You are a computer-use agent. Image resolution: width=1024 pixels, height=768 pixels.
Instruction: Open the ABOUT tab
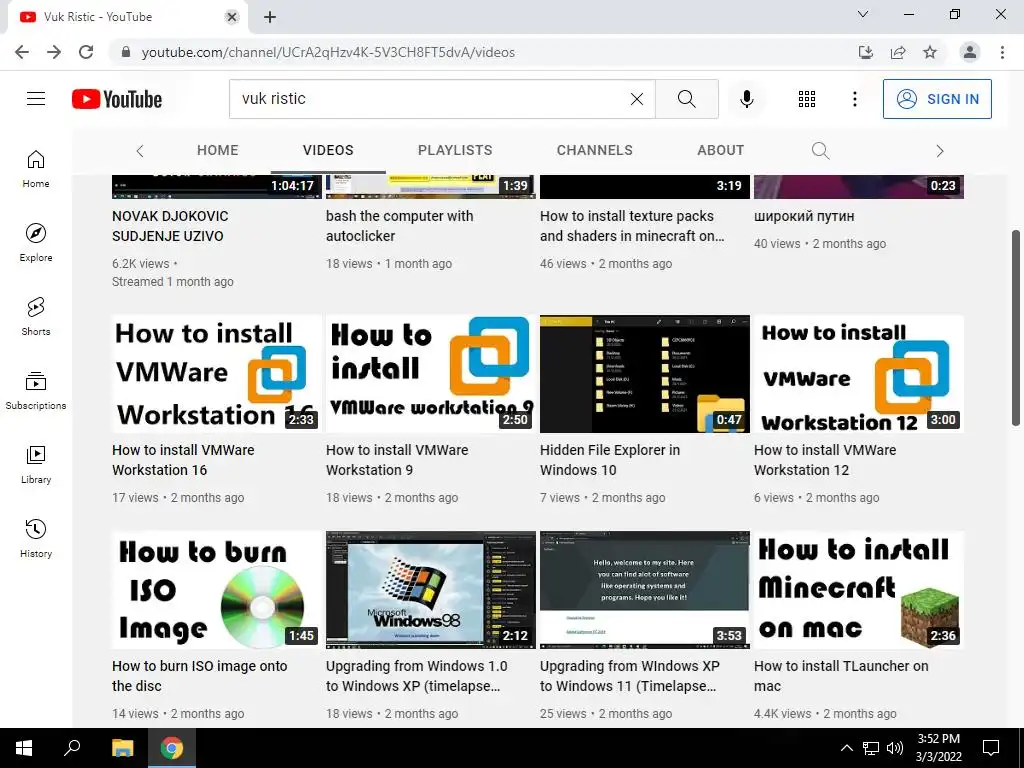(720, 150)
